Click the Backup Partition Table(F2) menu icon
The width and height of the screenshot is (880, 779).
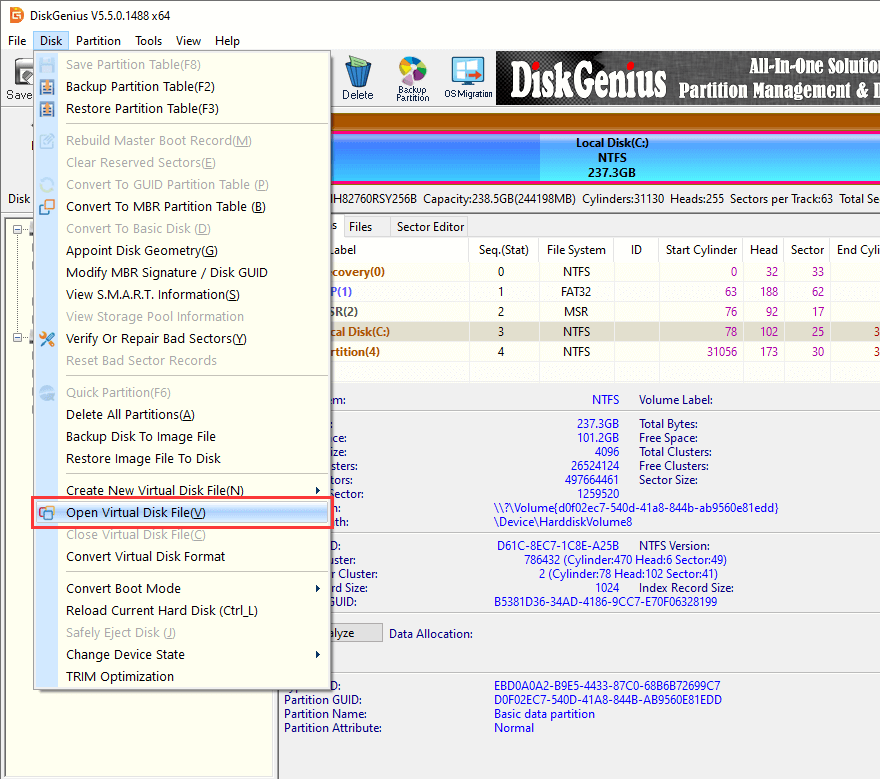(47, 87)
